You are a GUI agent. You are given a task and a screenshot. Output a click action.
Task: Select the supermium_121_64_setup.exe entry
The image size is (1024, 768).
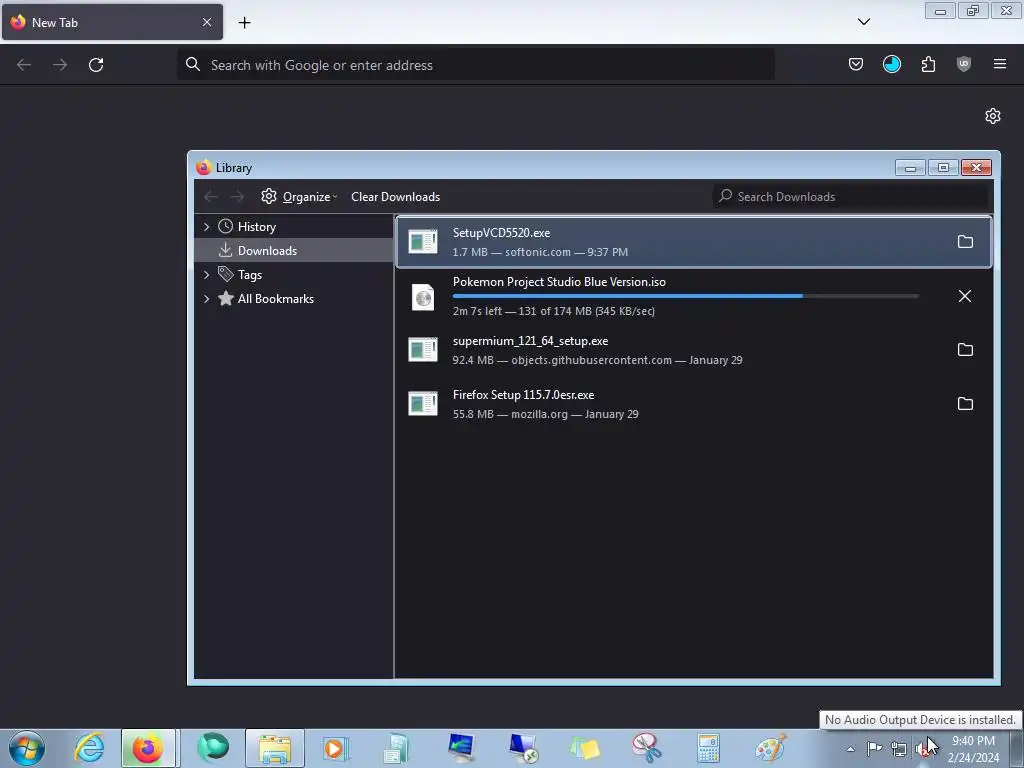[694, 350]
